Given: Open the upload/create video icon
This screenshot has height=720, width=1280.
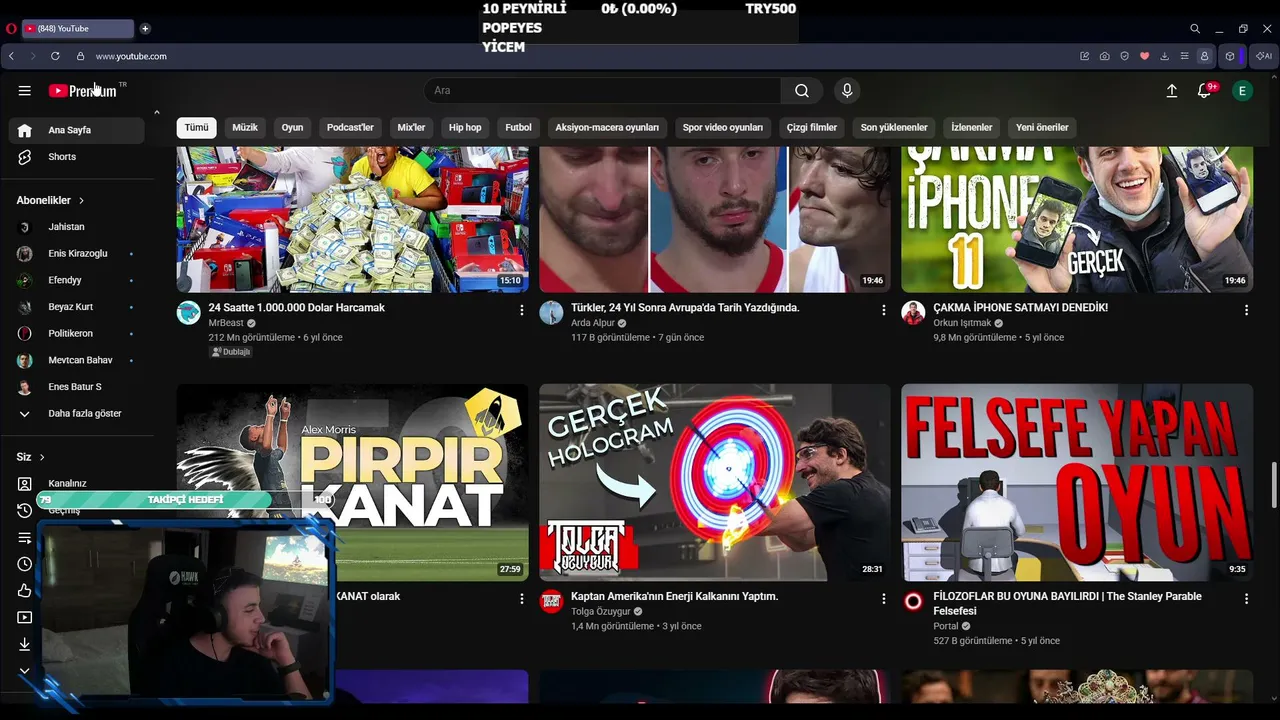Looking at the screenshot, I should (1172, 91).
